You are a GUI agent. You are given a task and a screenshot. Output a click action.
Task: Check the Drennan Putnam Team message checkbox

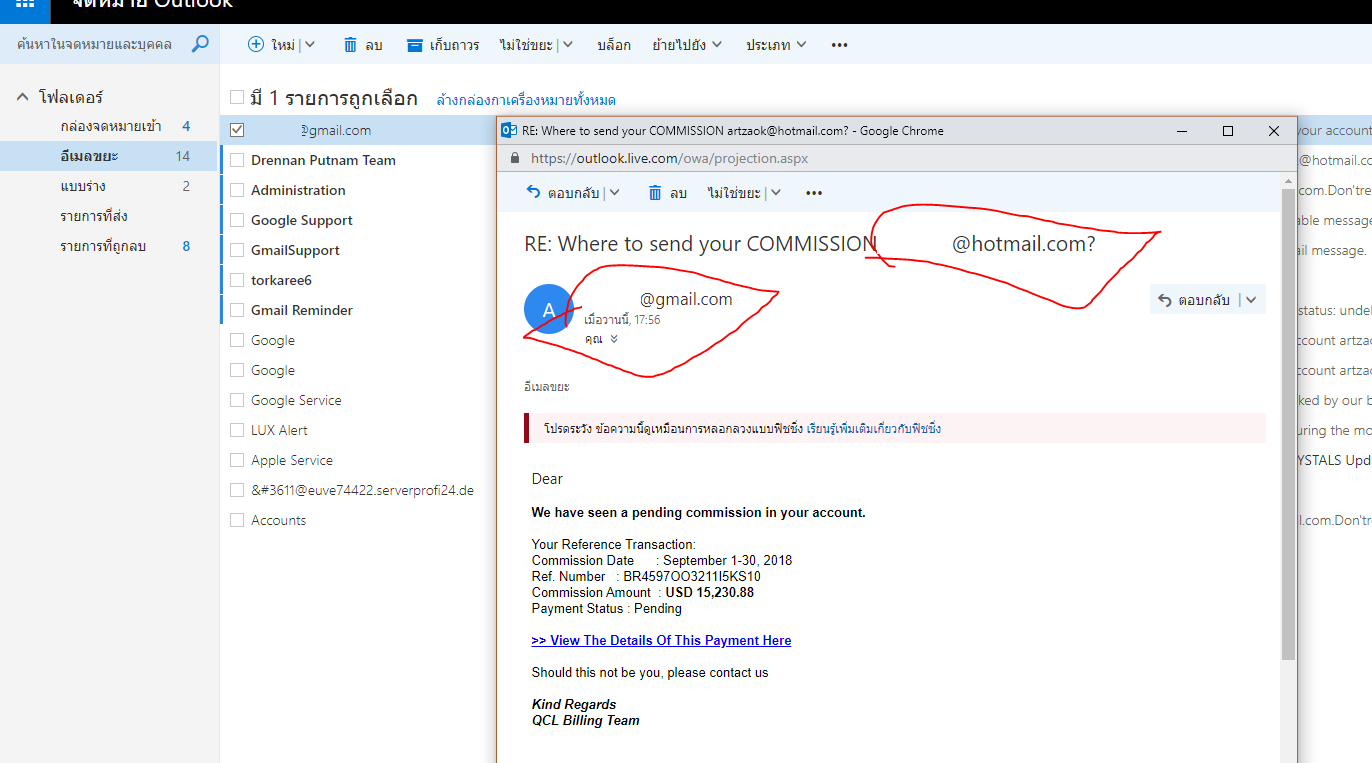click(237, 160)
